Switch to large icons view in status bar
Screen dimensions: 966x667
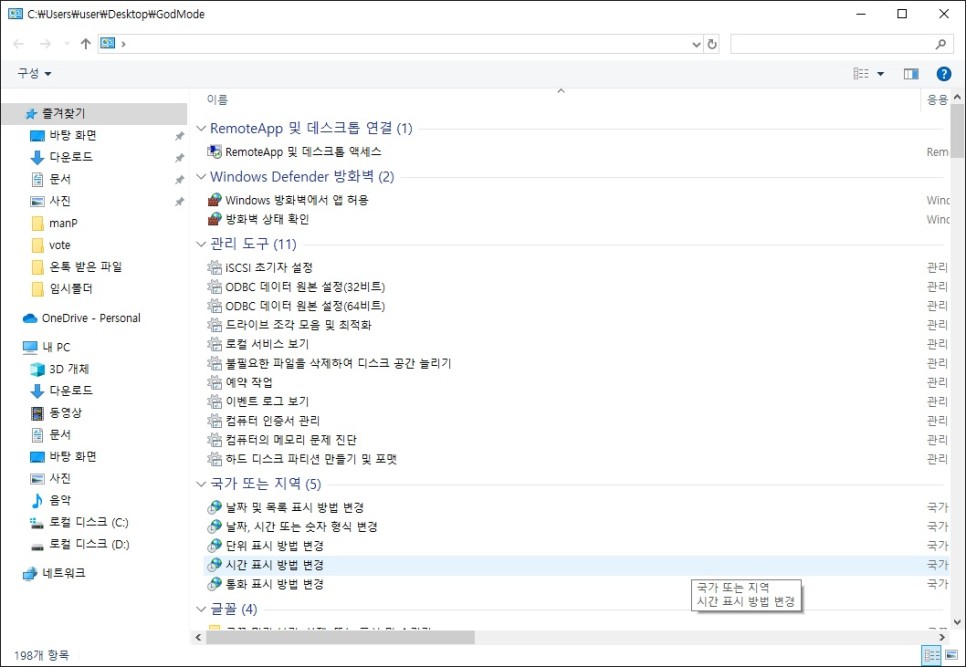951,655
